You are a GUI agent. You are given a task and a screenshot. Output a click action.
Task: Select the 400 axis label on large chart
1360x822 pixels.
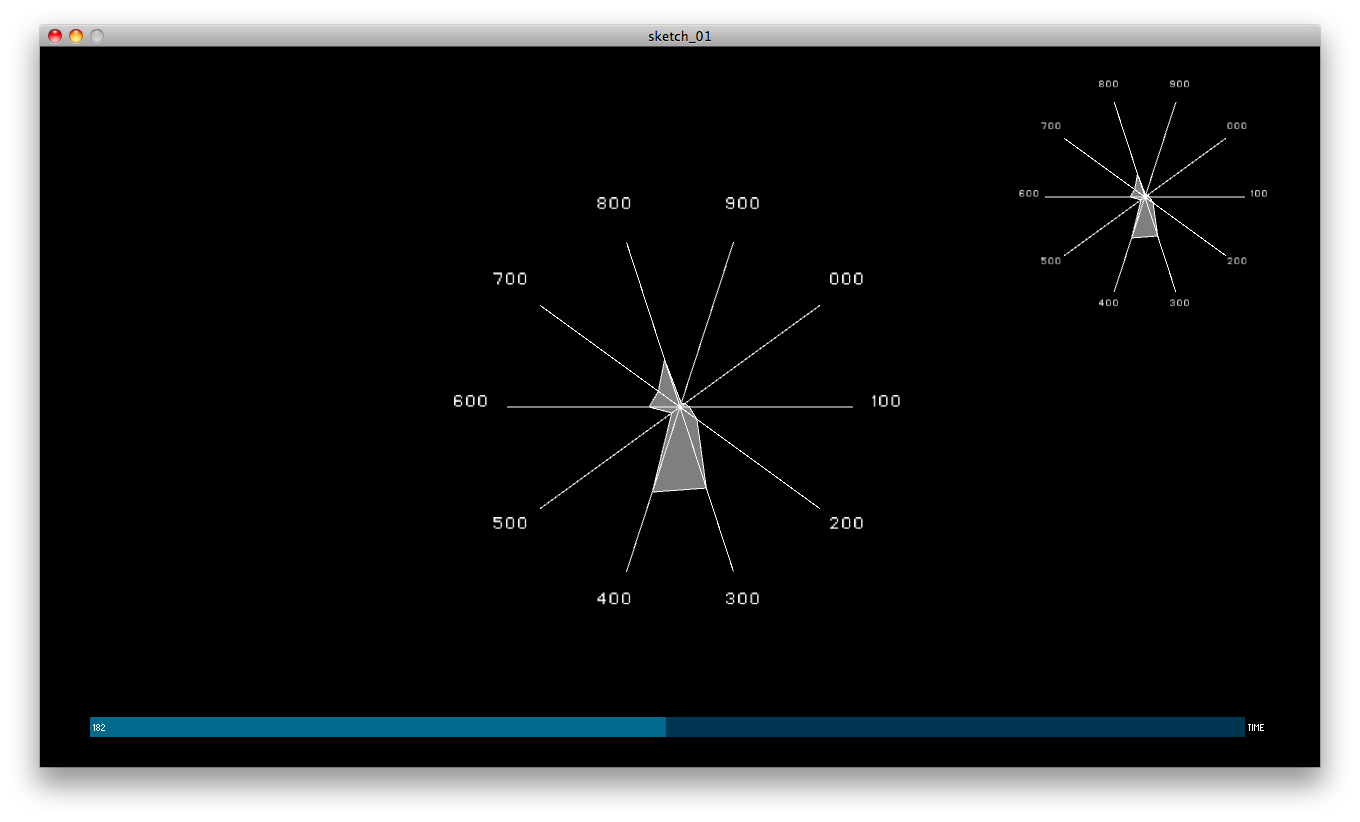click(x=614, y=599)
